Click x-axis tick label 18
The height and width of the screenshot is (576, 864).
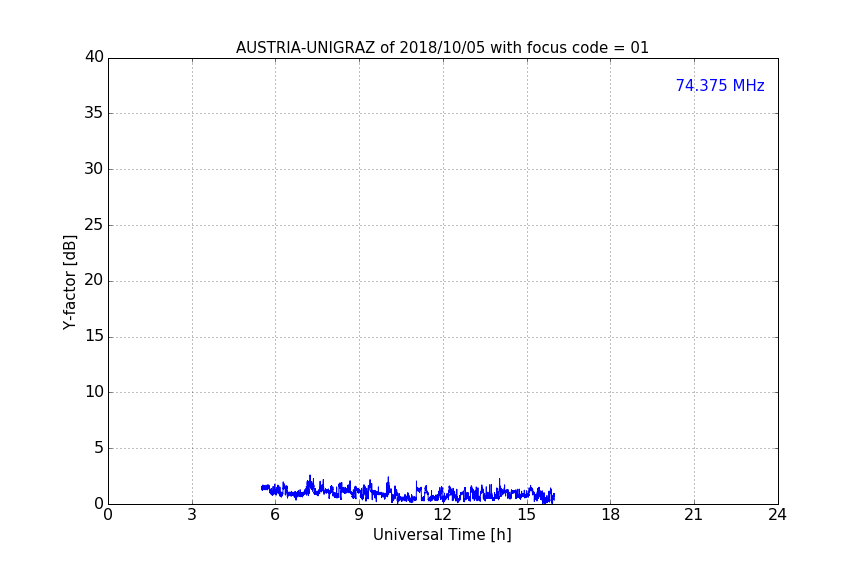point(610,515)
